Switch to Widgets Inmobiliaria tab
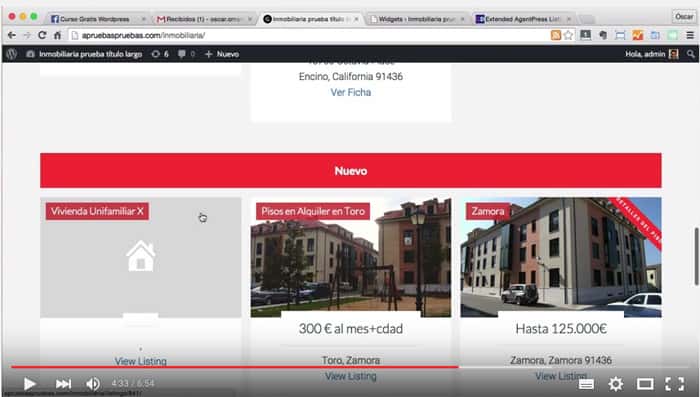The image size is (700, 397). (x=417, y=19)
